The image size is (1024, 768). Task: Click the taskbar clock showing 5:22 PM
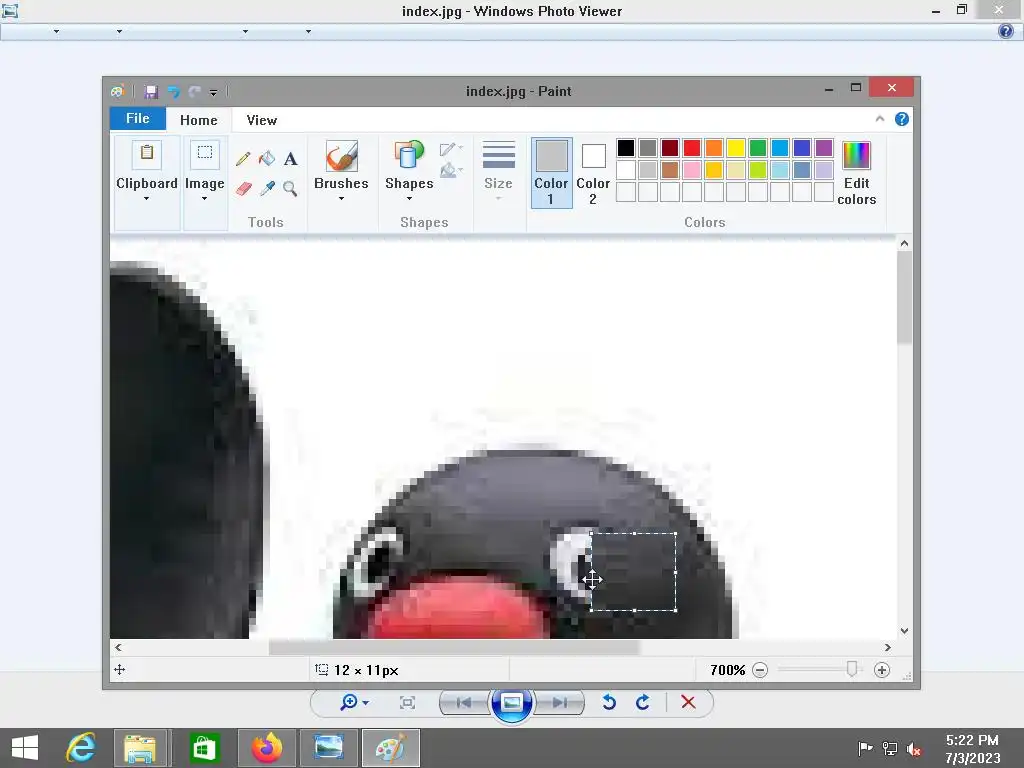coord(972,748)
